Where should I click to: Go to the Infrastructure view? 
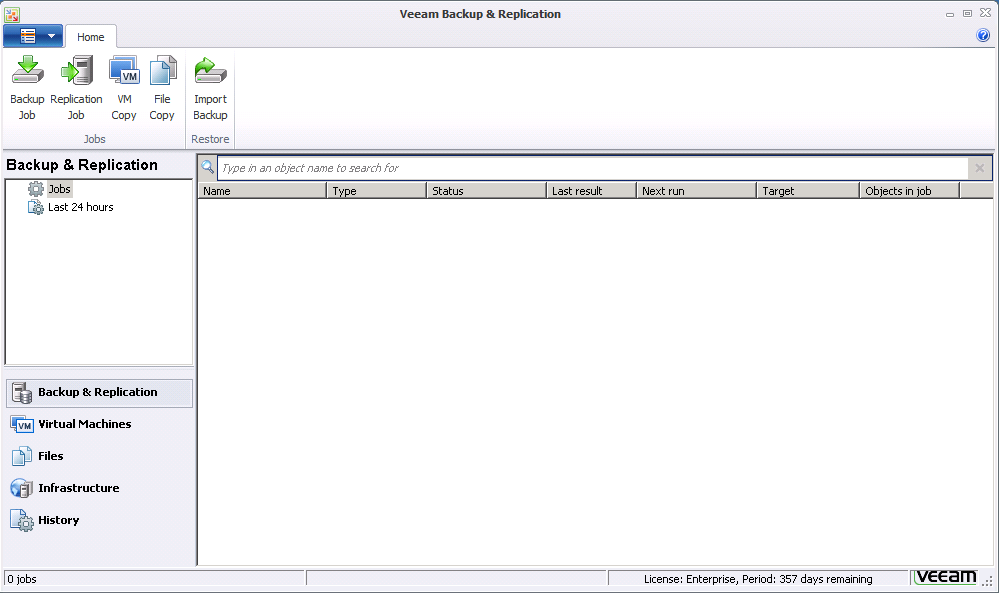[x=99, y=488]
